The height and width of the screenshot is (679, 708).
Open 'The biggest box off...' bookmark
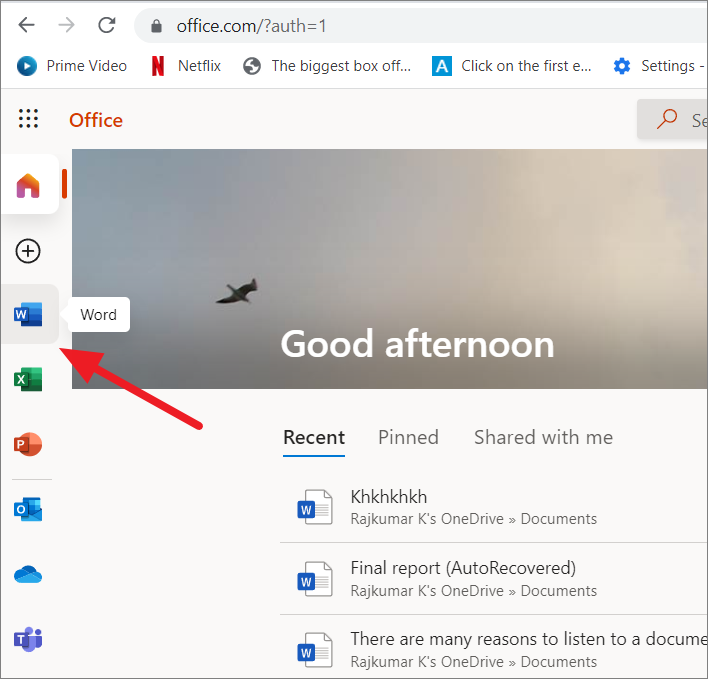point(327,66)
